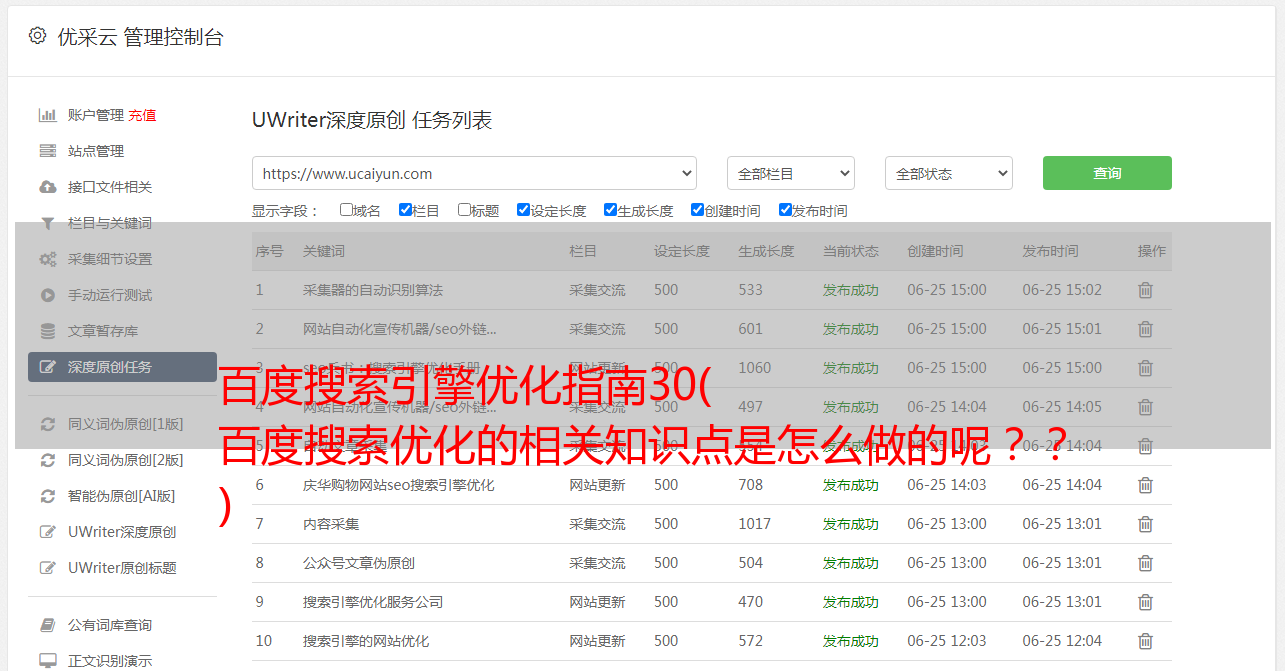
Task: Delete the 搜索引擎优化服务公司 task row
Action: pos(1146,602)
